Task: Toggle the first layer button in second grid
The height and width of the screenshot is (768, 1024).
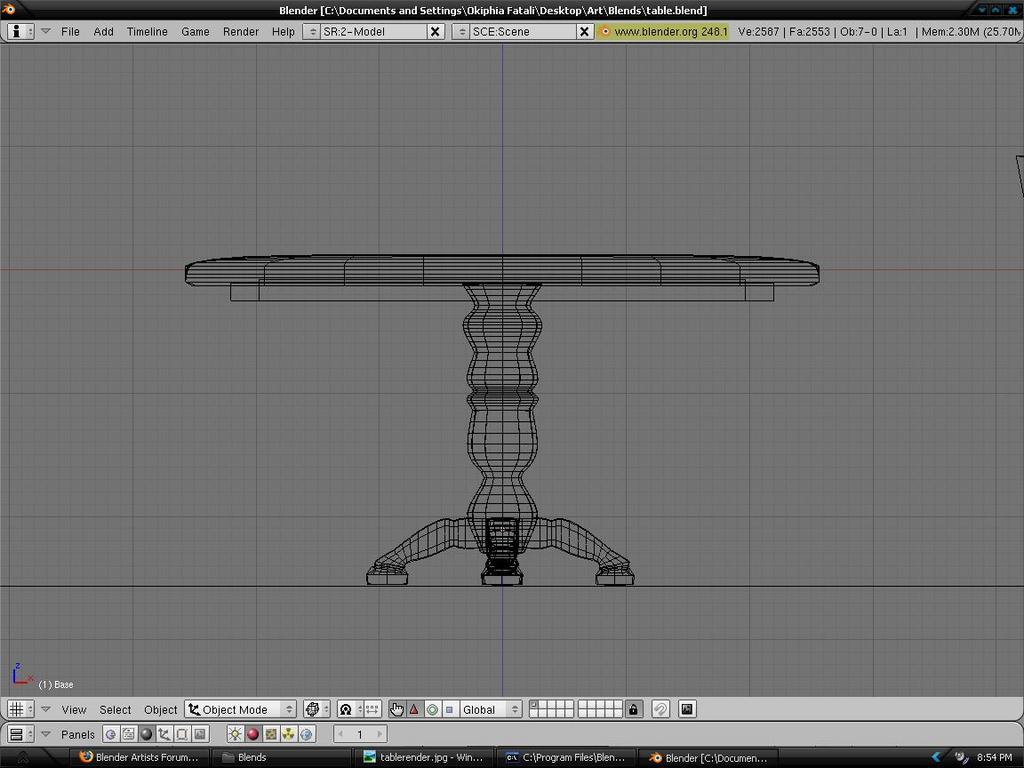Action: point(583,705)
